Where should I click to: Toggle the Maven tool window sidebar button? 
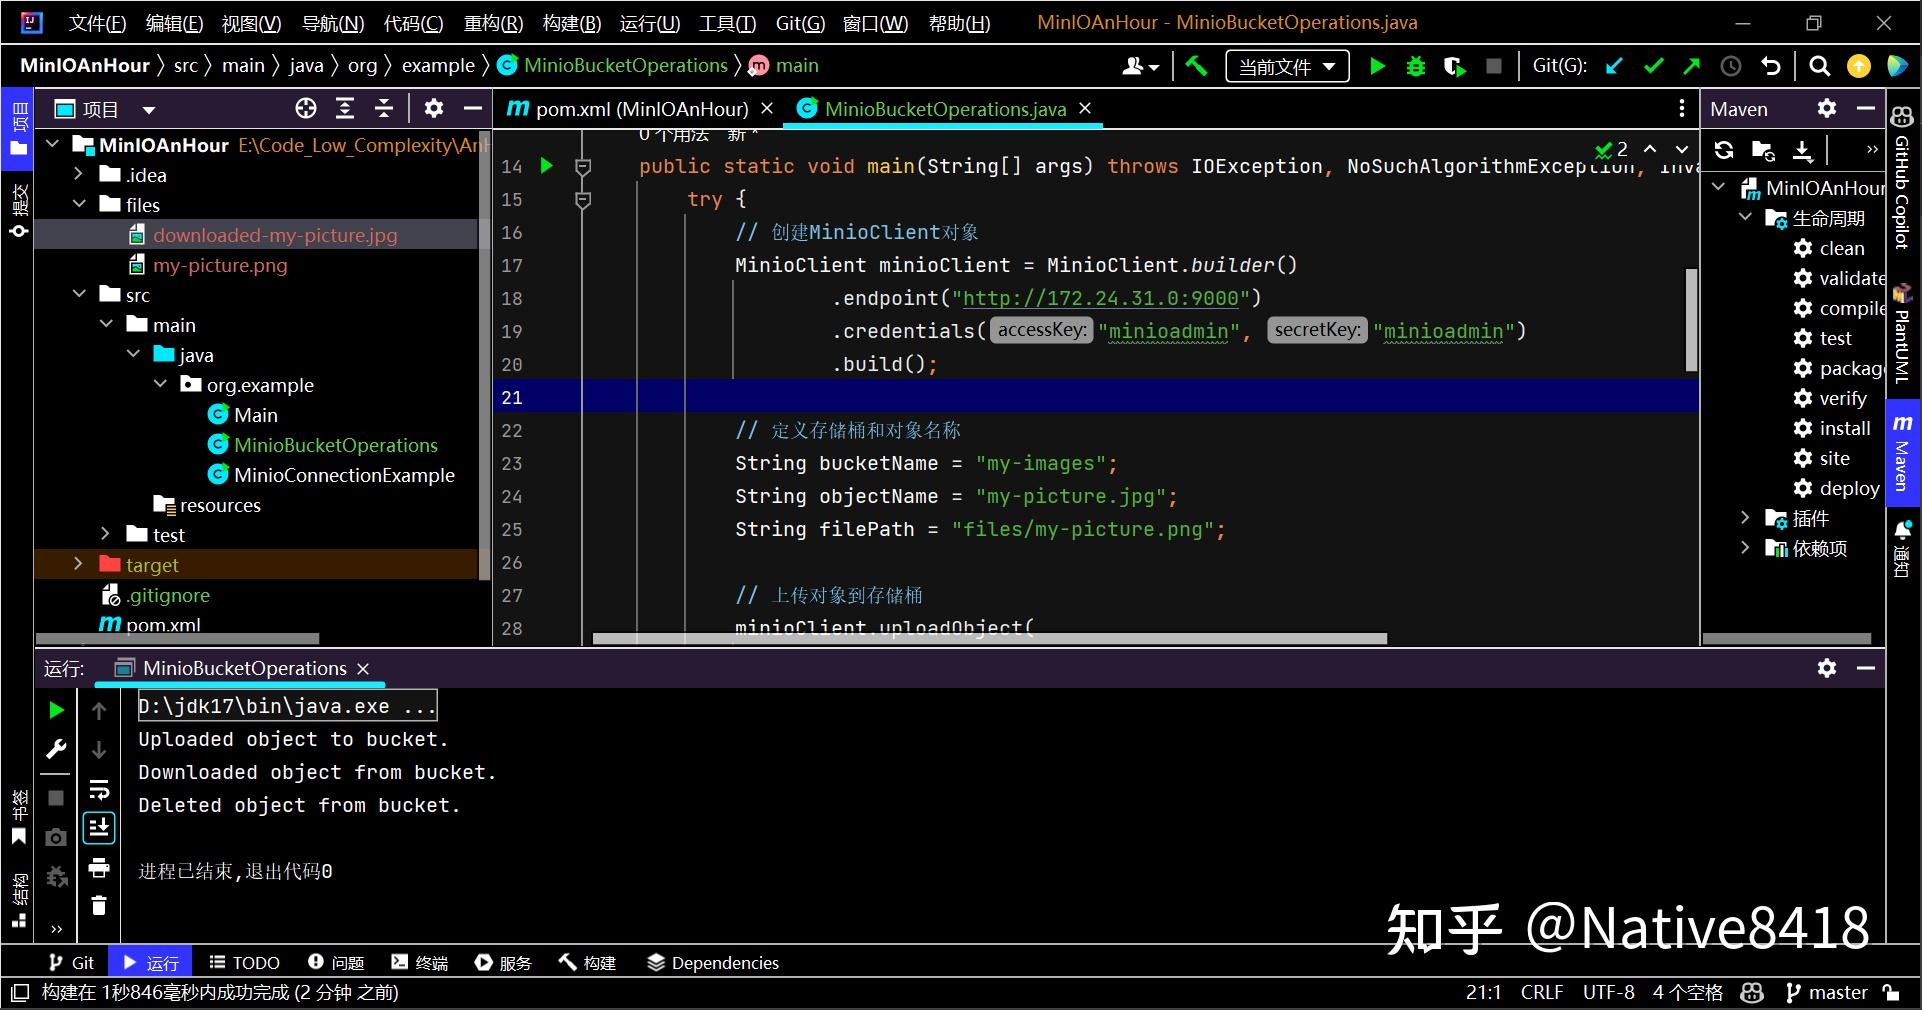[1902, 455]
